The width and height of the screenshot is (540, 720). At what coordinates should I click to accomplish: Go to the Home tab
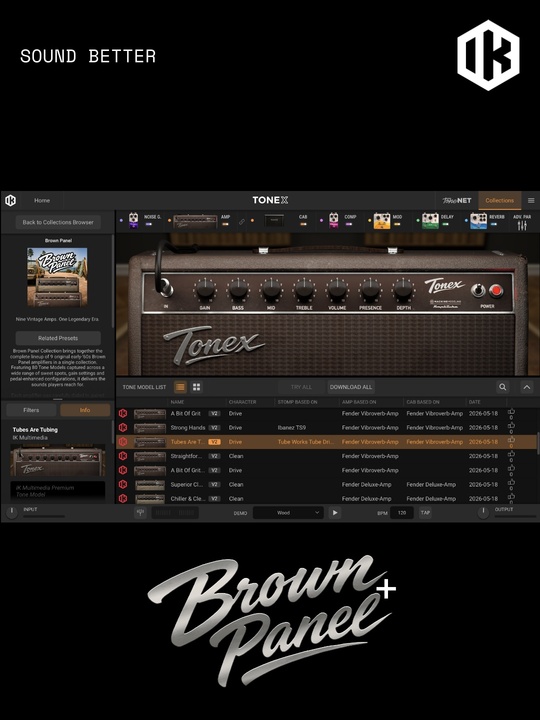(x=42, y=201)
